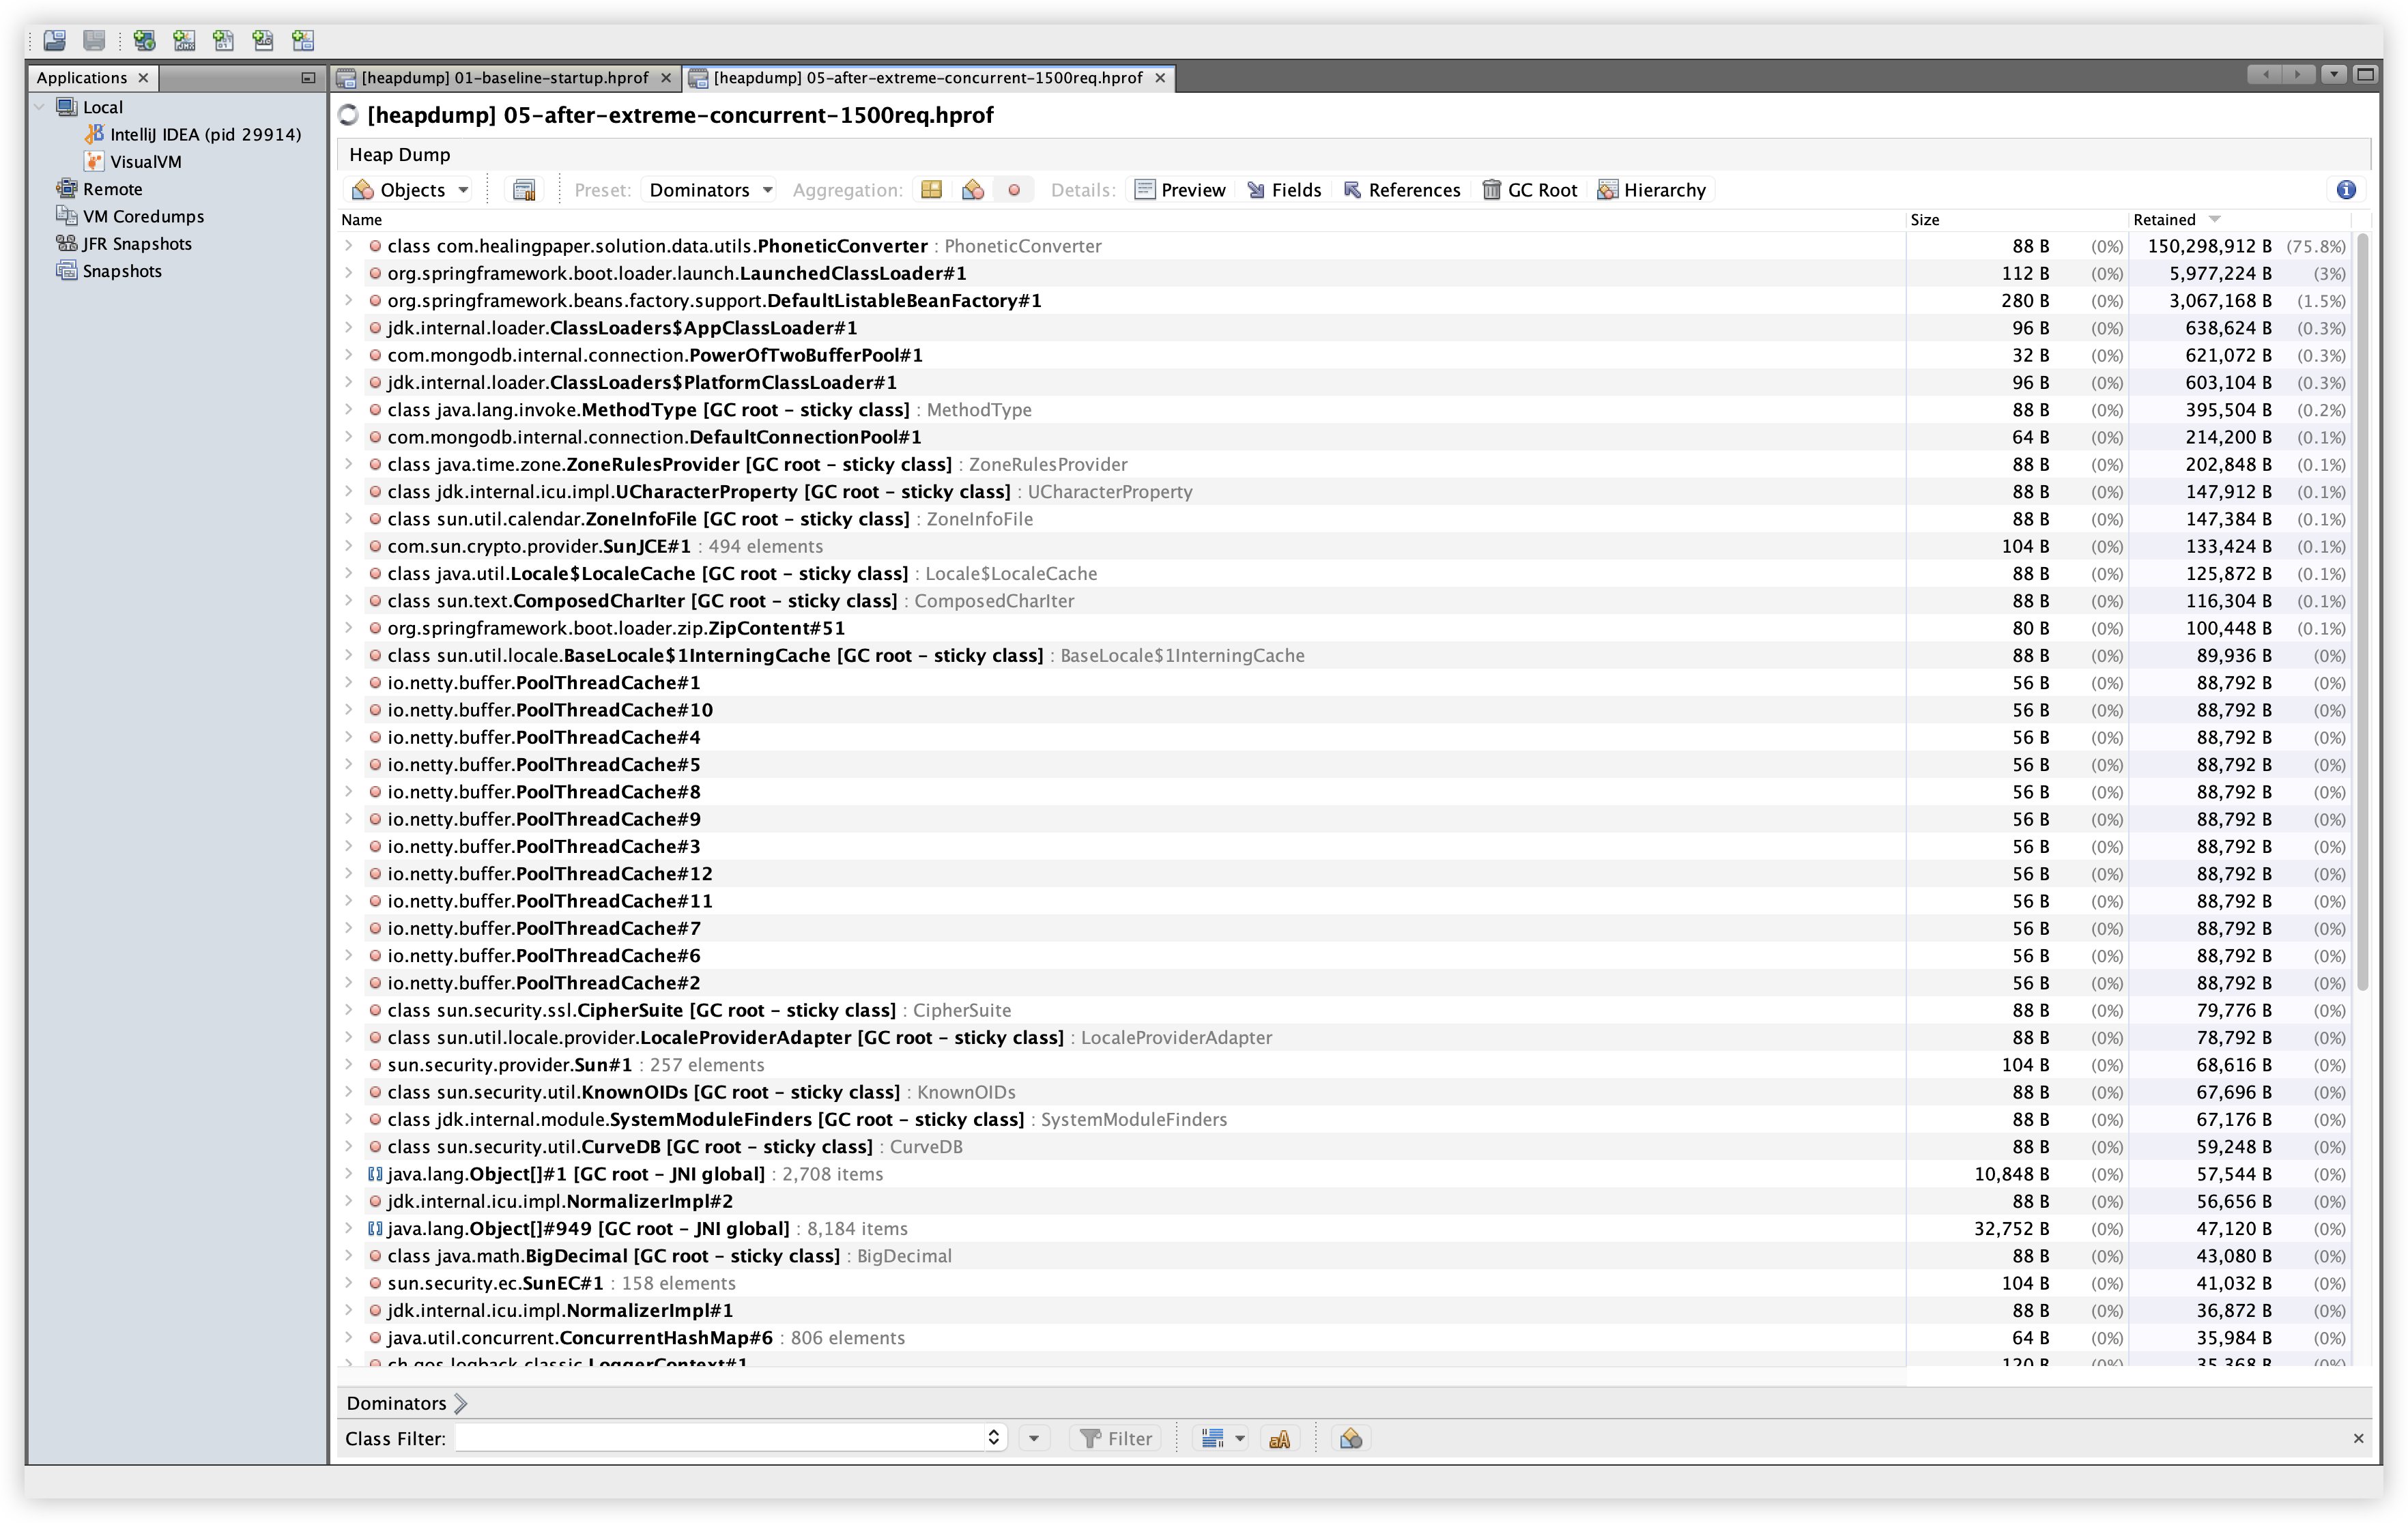Click the References details button
Screen dimensions: 2408x1523
coord(1402,190)
